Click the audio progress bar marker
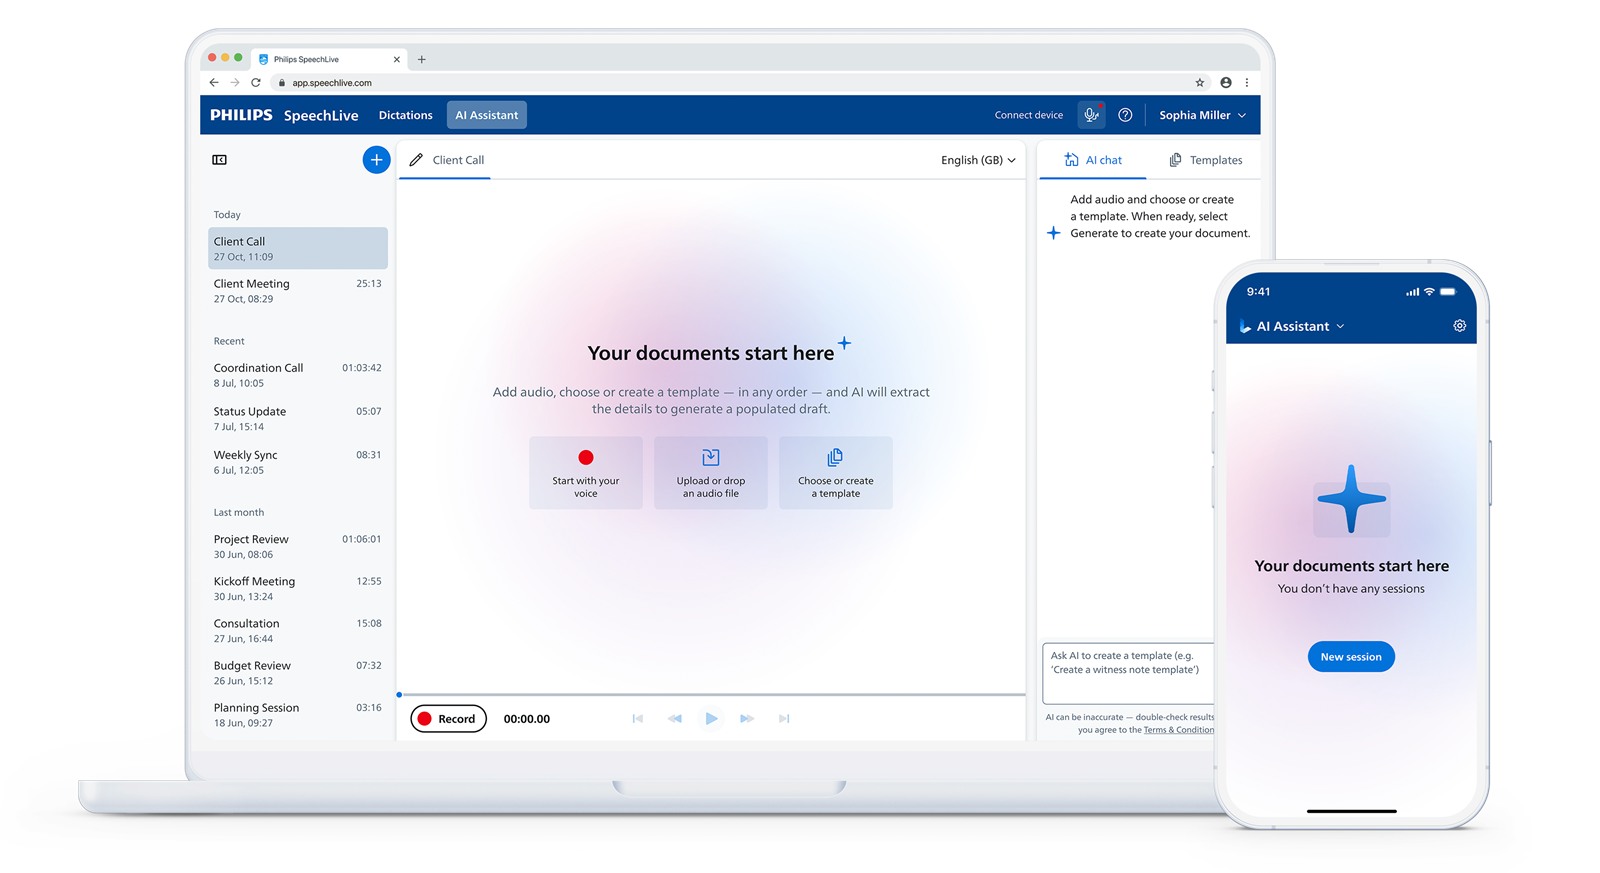The height and width of the screenshot is (873, 1600). point(399,694)
